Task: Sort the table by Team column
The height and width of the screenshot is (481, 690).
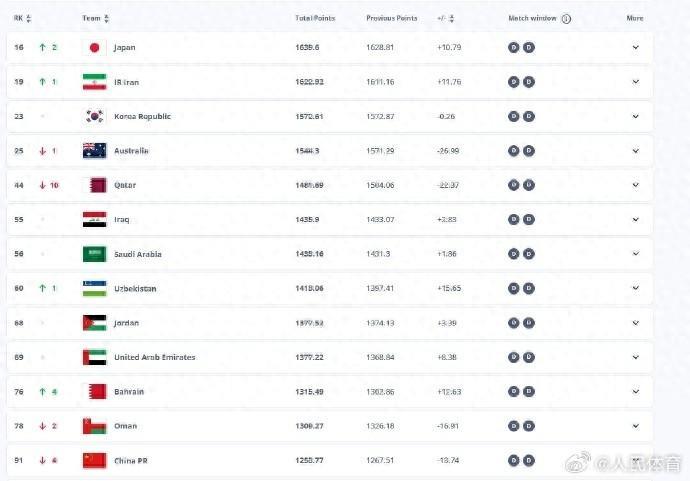Action: point(96,18)
